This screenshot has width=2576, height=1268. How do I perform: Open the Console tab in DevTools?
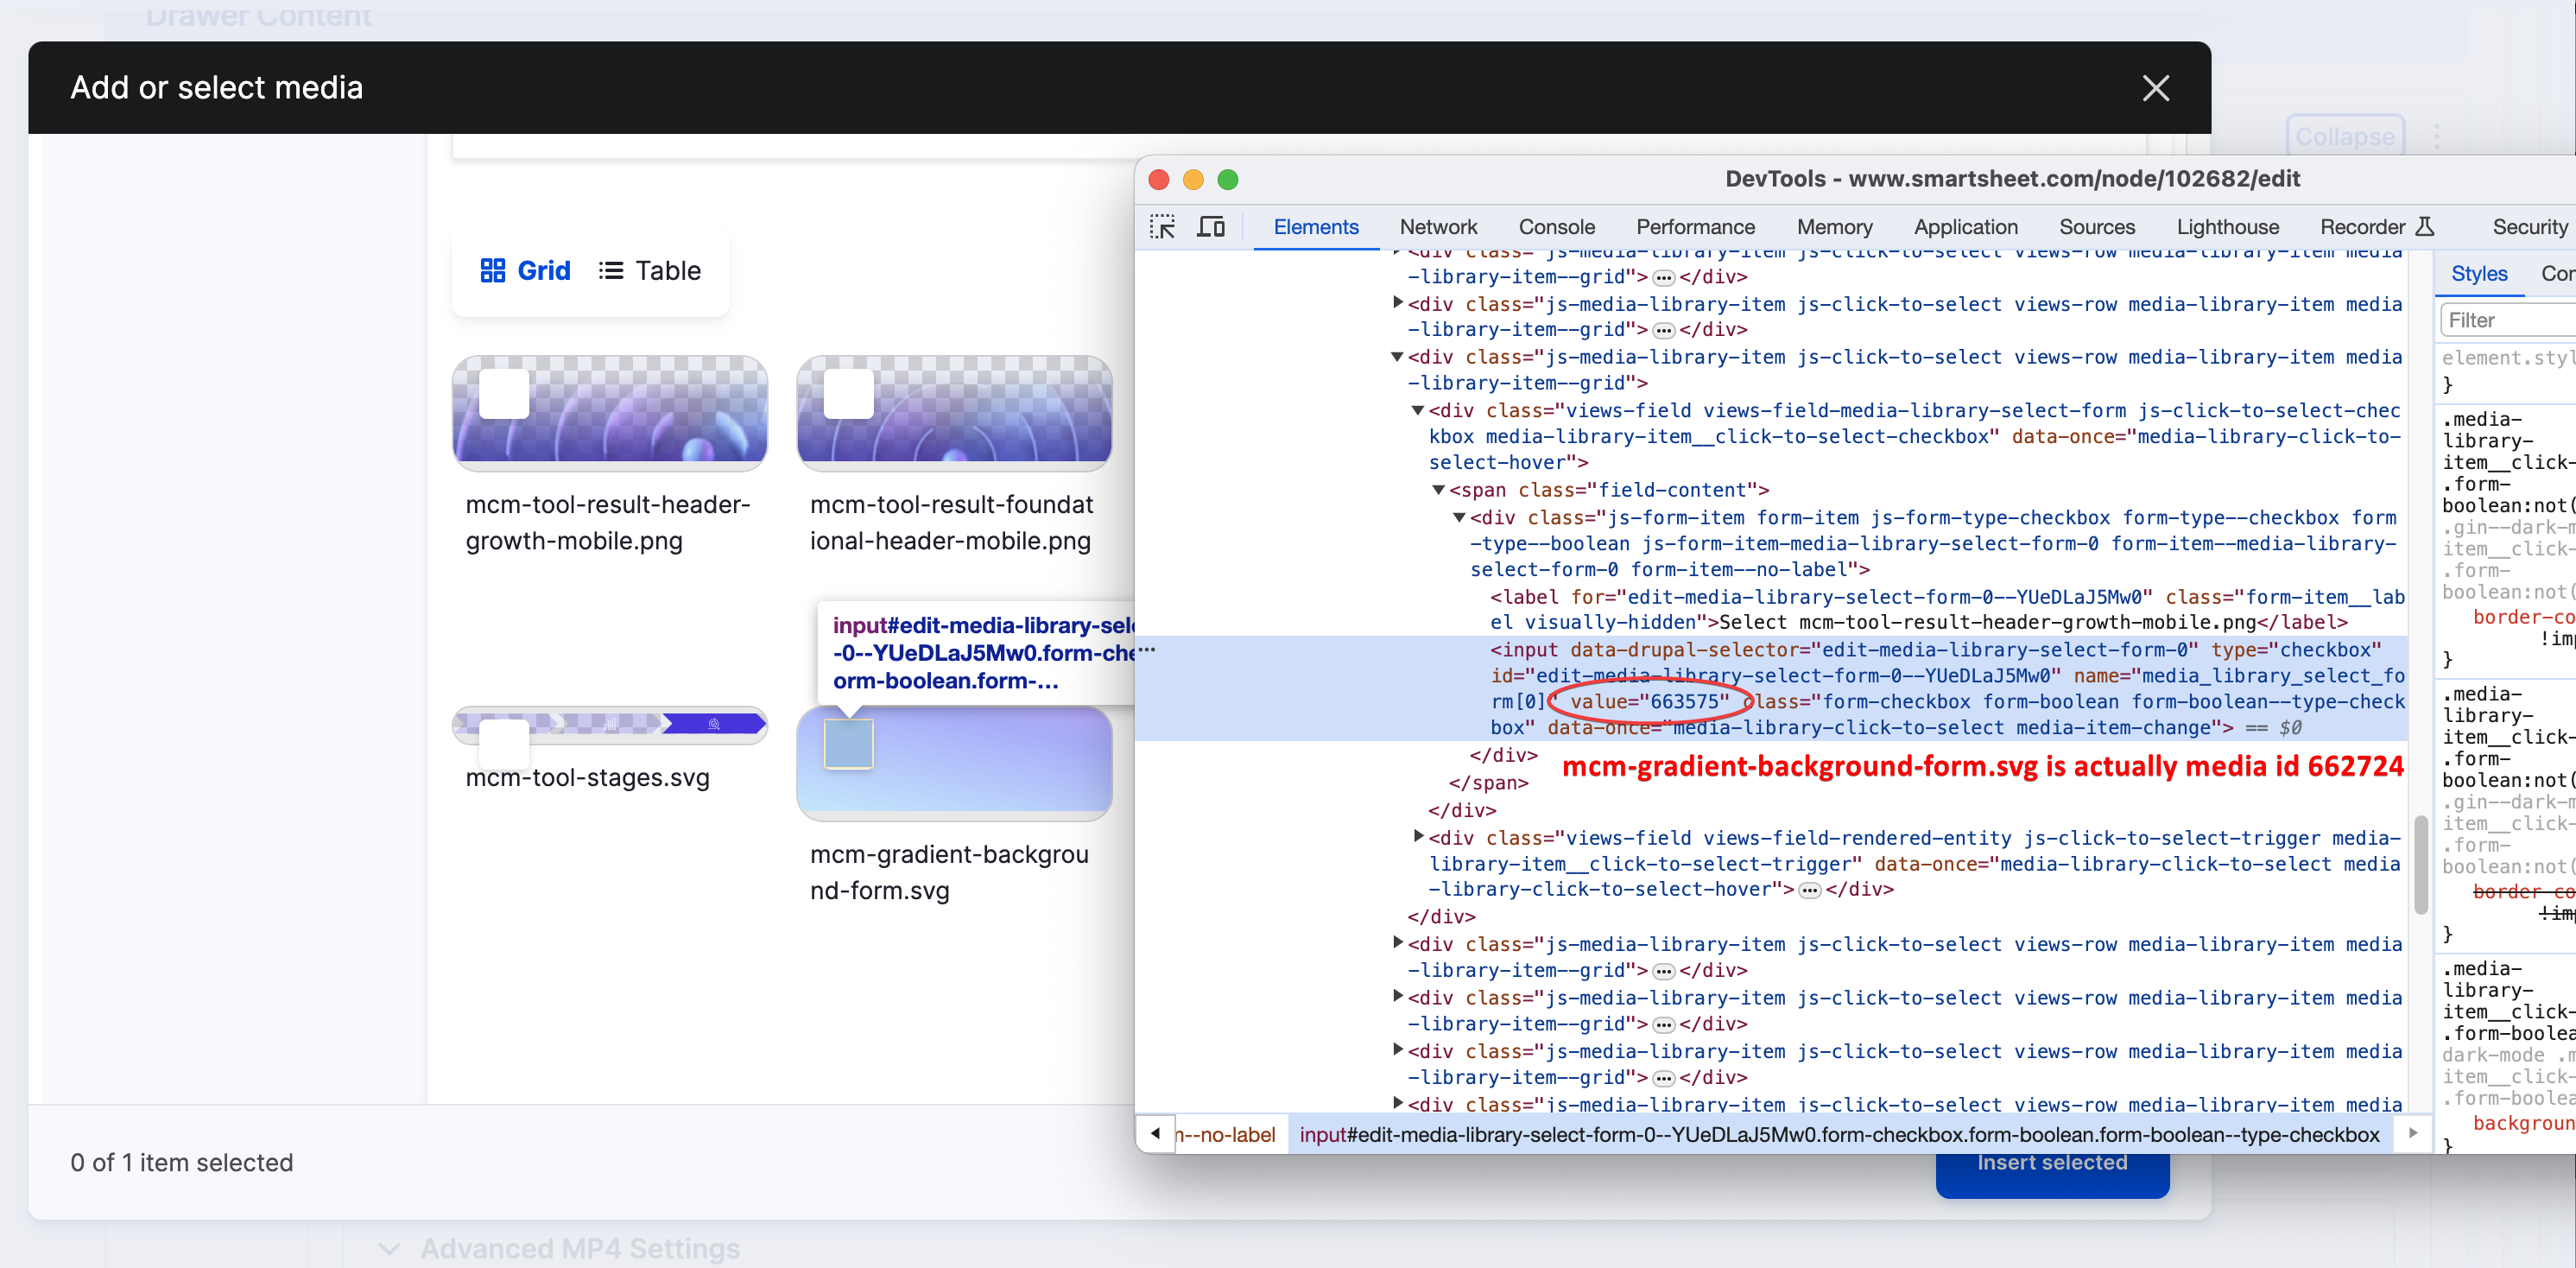point(1556,227)
